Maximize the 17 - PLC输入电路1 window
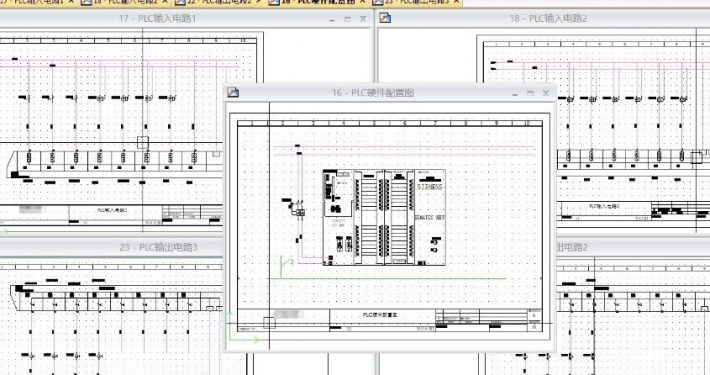The height and width of the screenshot is (375, 710). click(347, 19)
